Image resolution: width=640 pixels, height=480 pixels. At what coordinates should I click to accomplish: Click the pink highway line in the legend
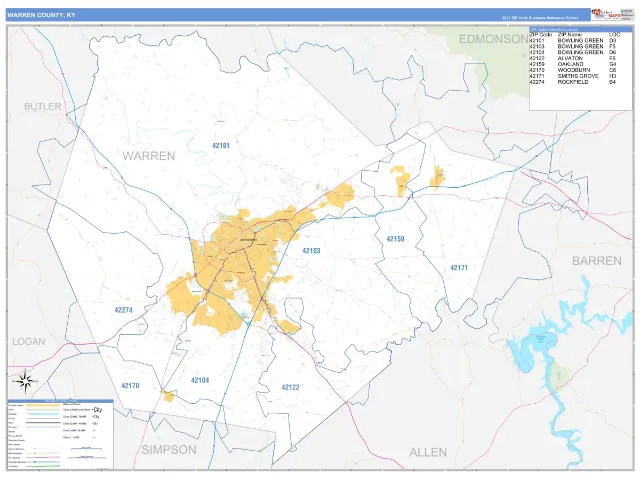(43, 458)
